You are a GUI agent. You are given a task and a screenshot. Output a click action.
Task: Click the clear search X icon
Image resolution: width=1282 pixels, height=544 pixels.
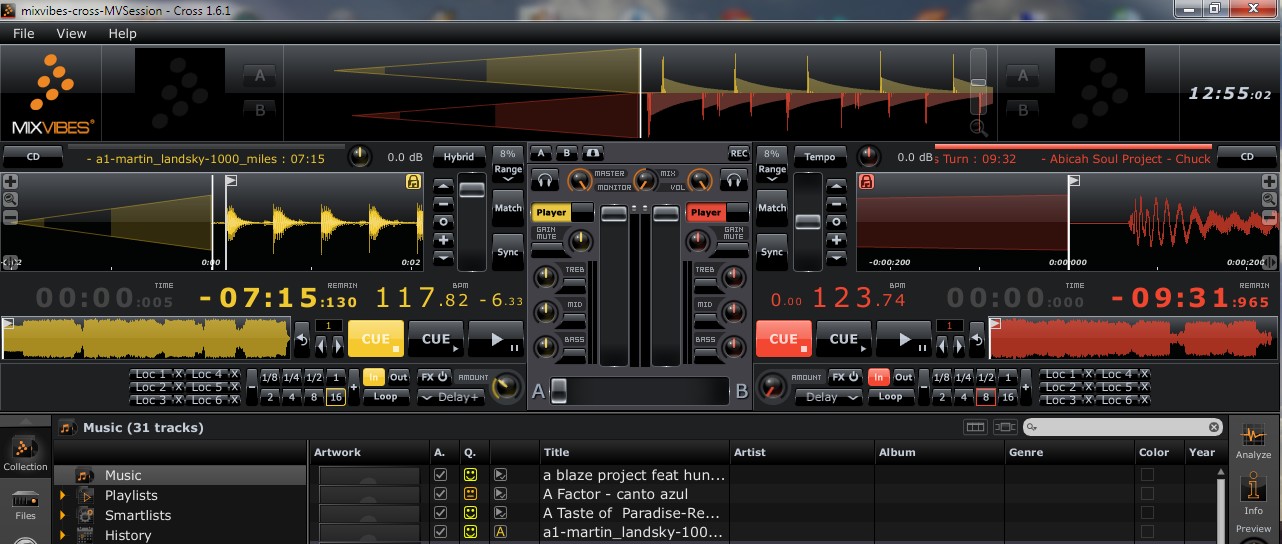pos(1214,427)
